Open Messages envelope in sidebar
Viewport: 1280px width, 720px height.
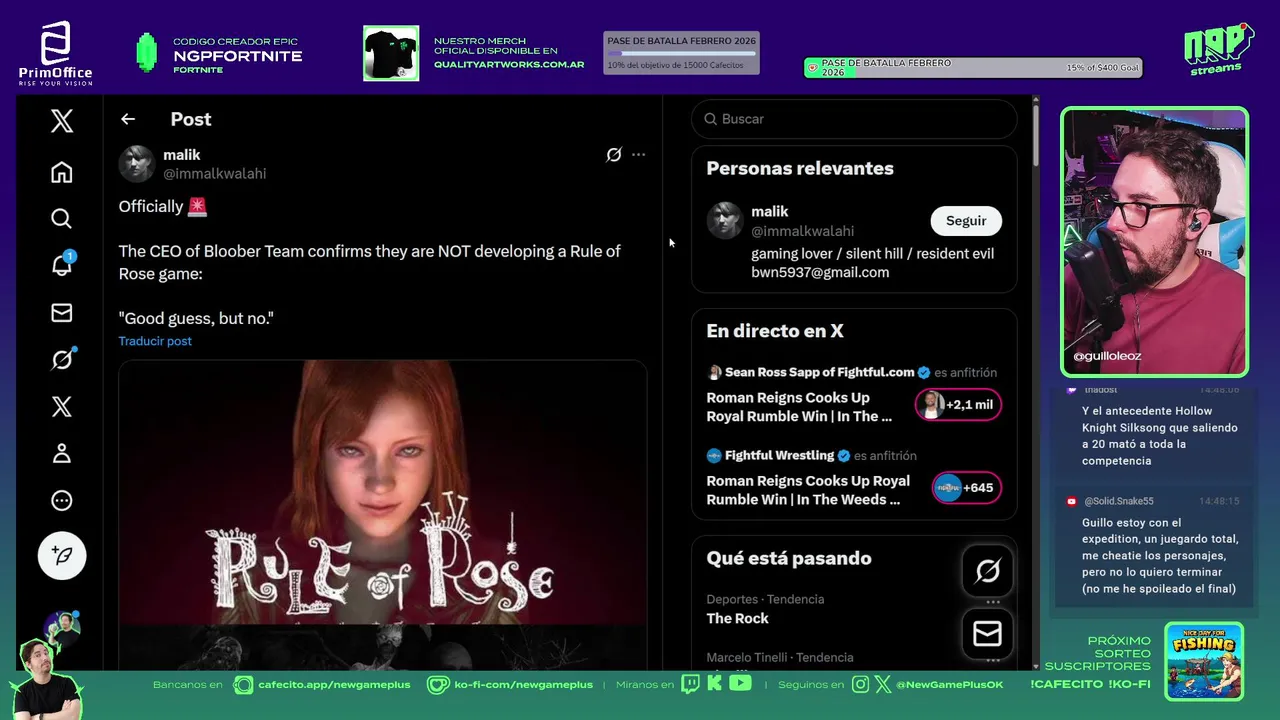[x=62, y=313]
